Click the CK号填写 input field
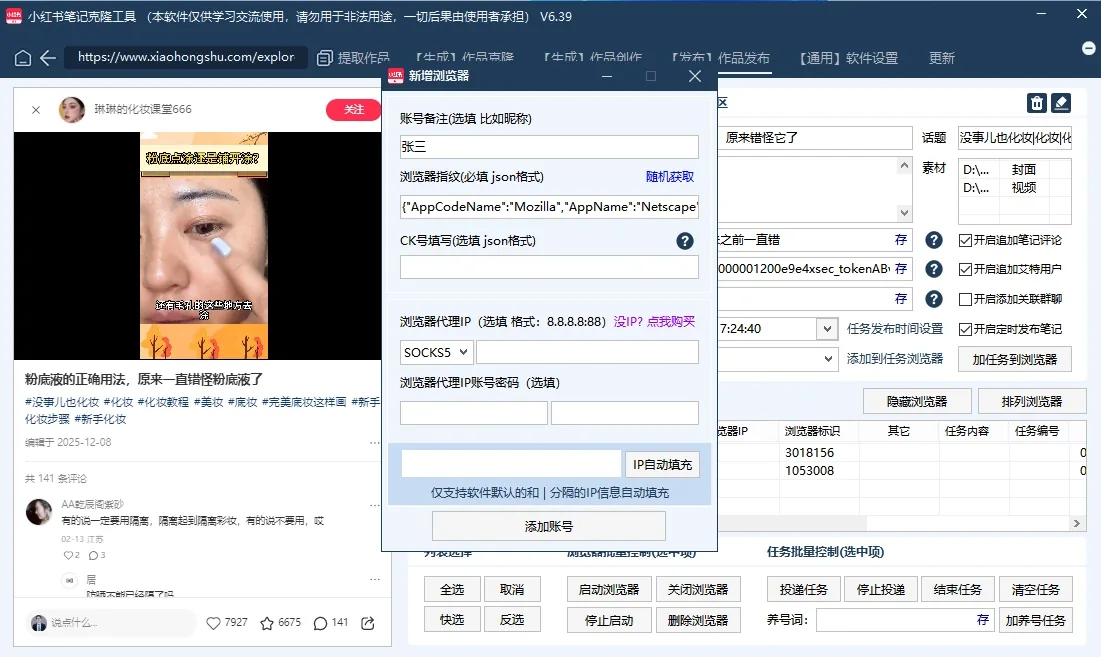 [x=549, y=267]
